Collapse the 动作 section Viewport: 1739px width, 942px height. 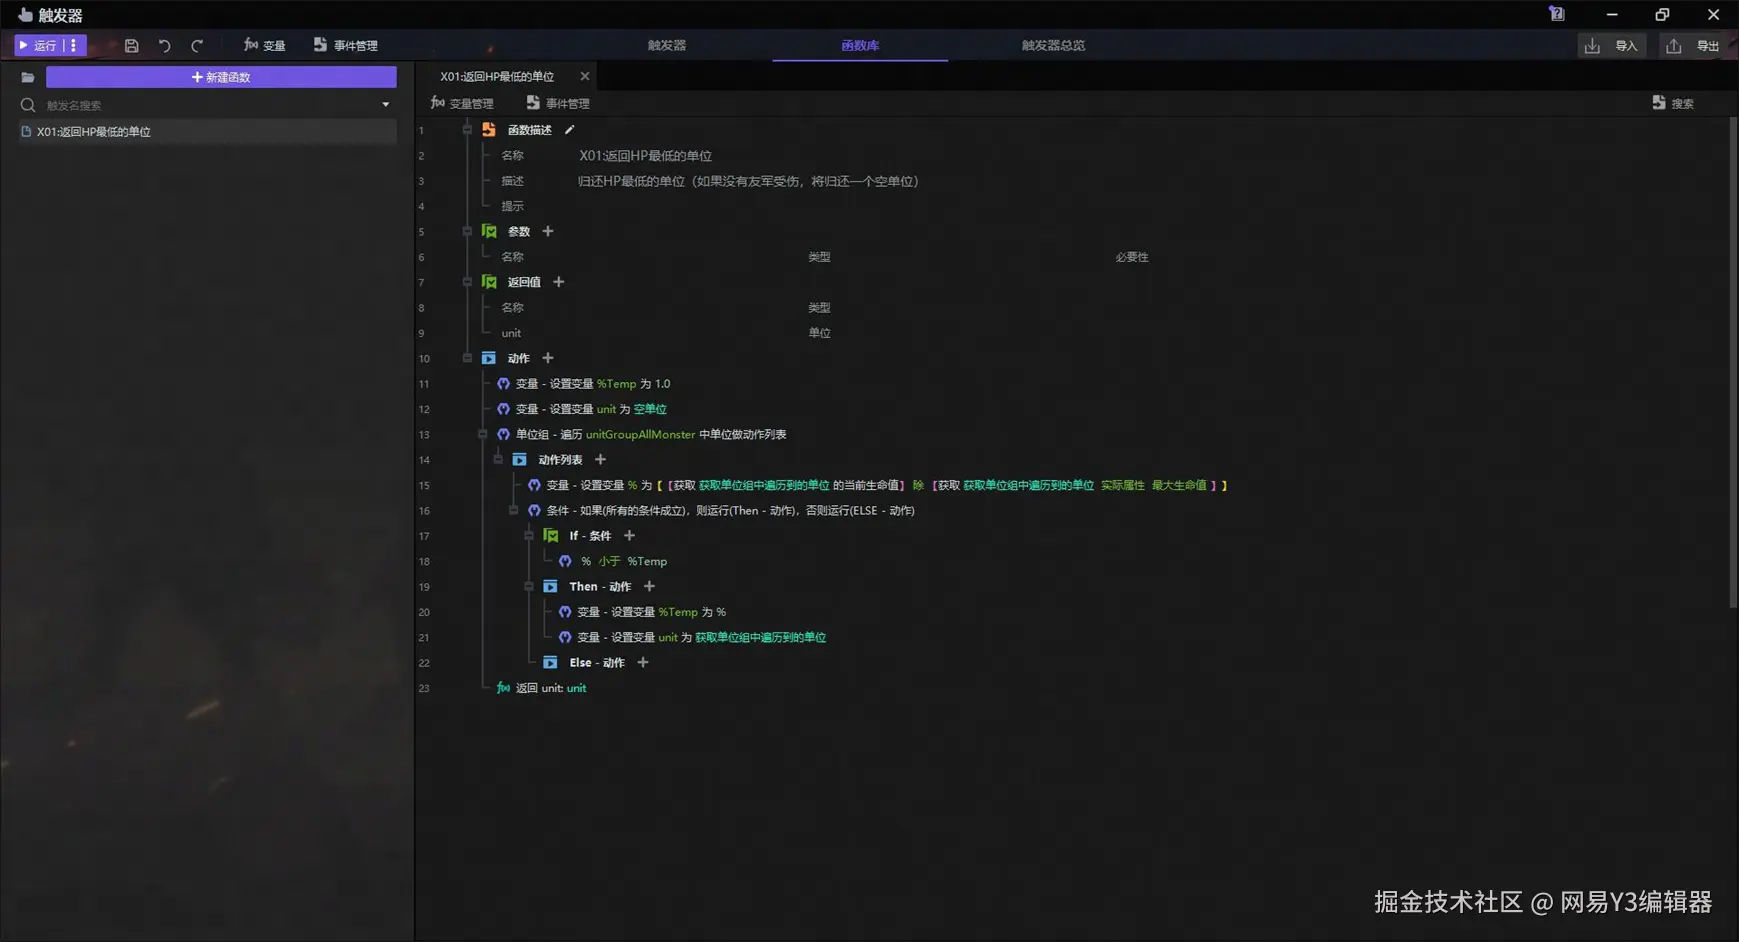coord(467,358)
